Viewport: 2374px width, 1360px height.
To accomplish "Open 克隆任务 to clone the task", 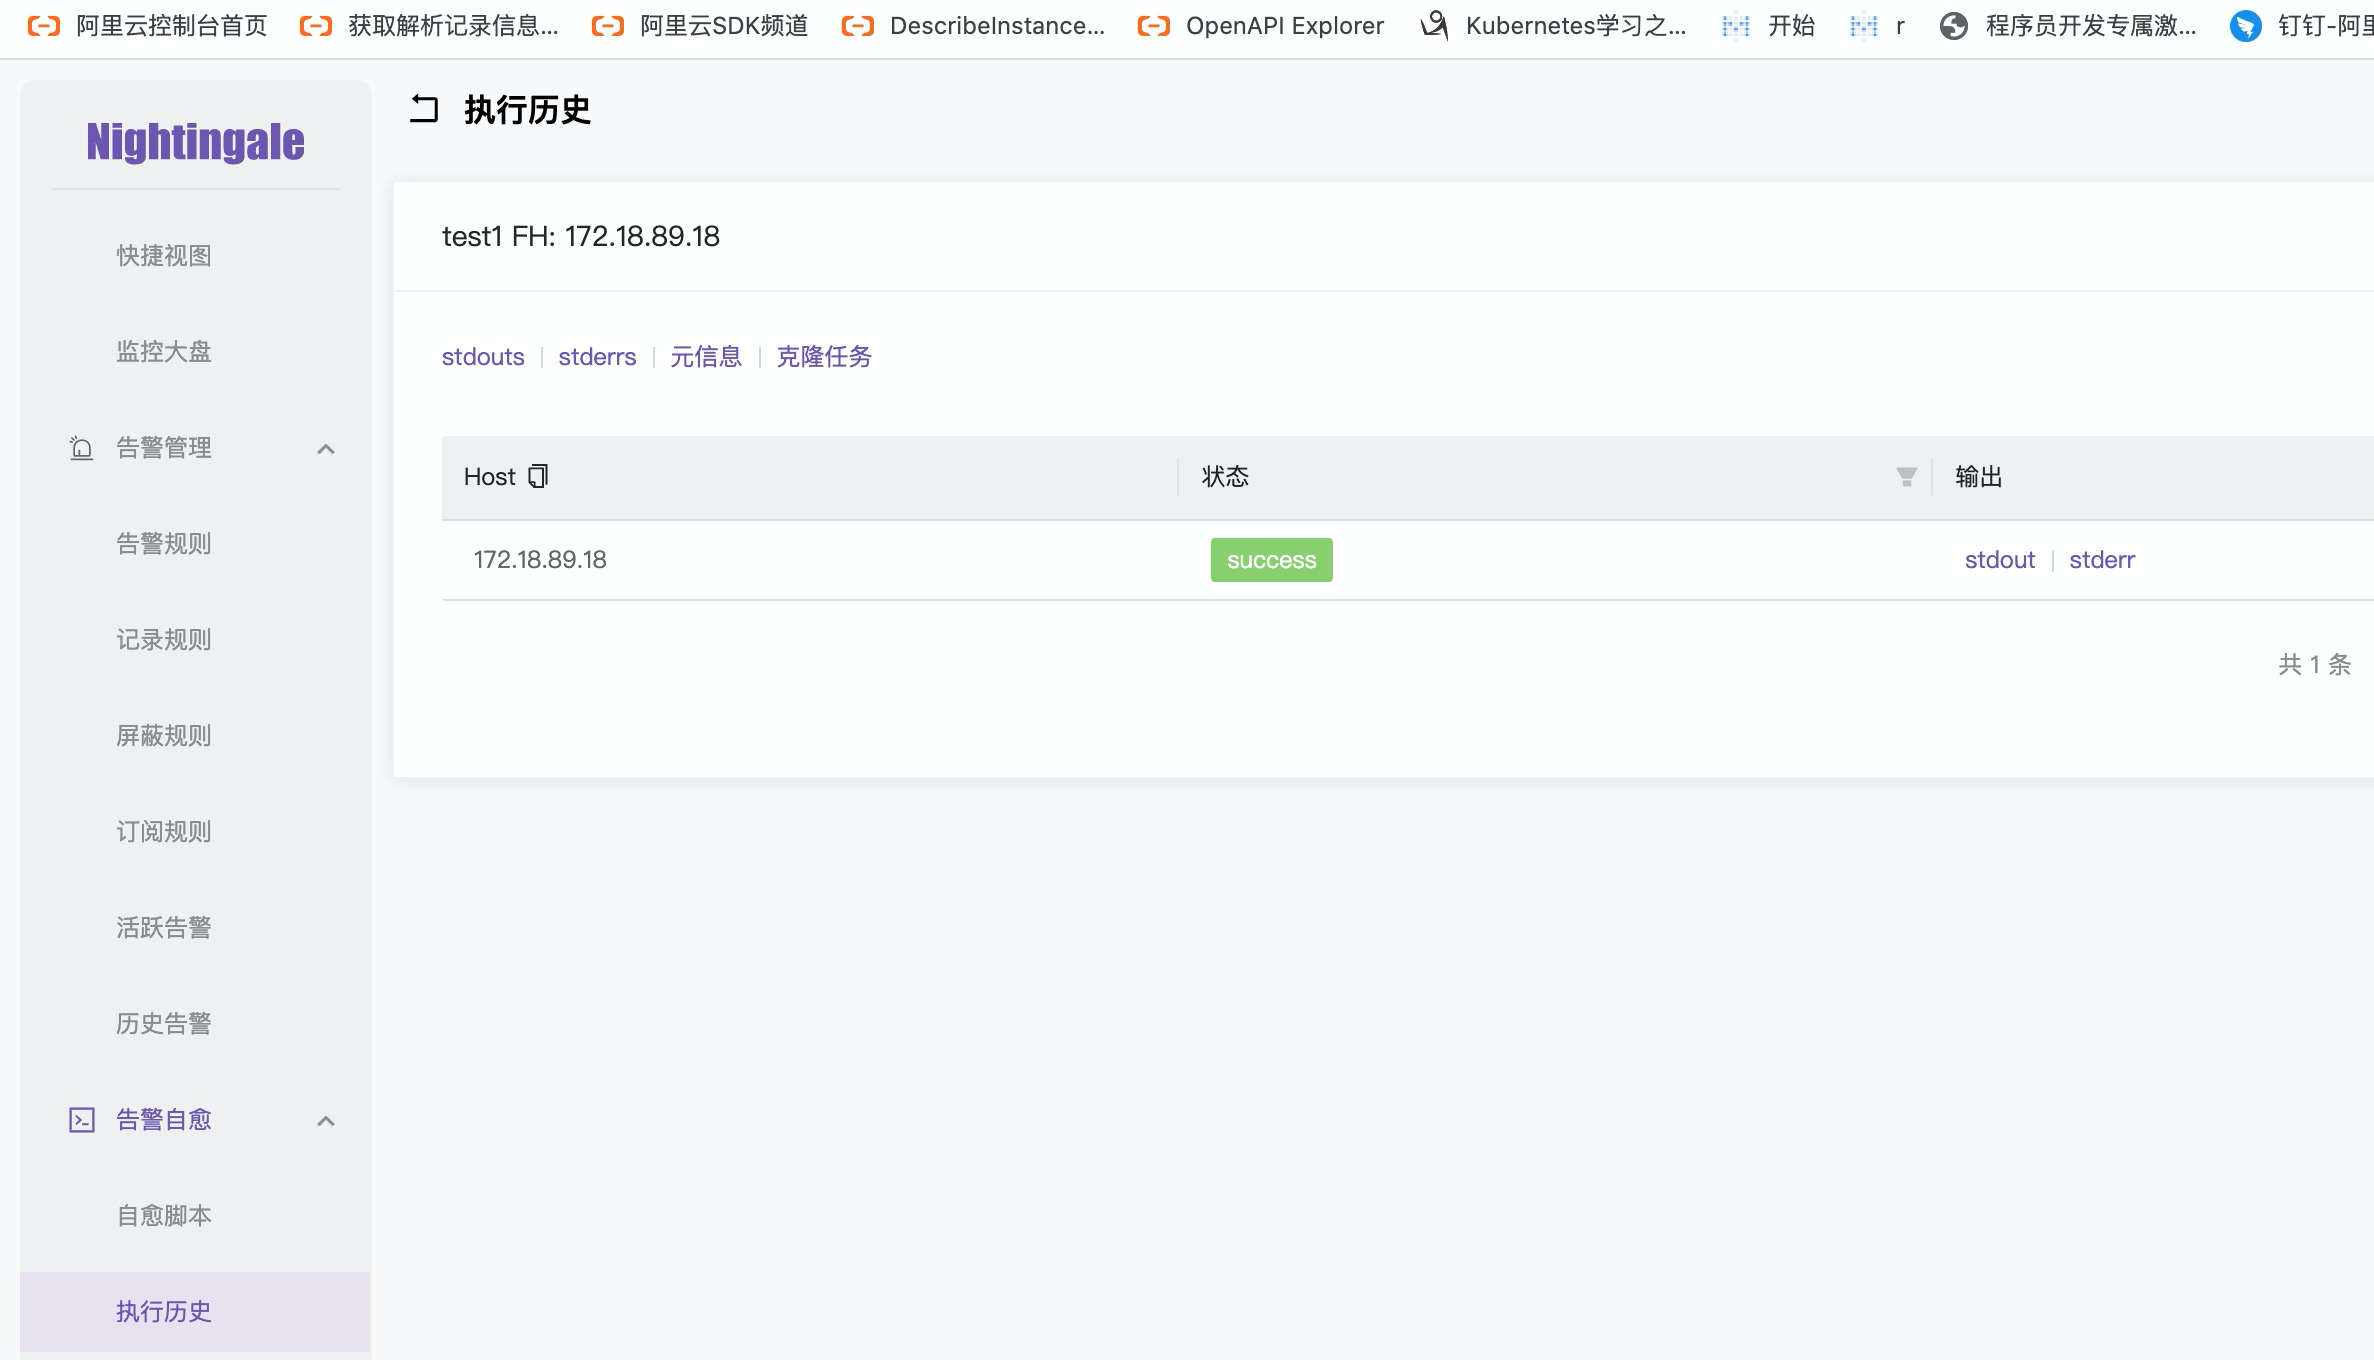I will tap(824, 357).
